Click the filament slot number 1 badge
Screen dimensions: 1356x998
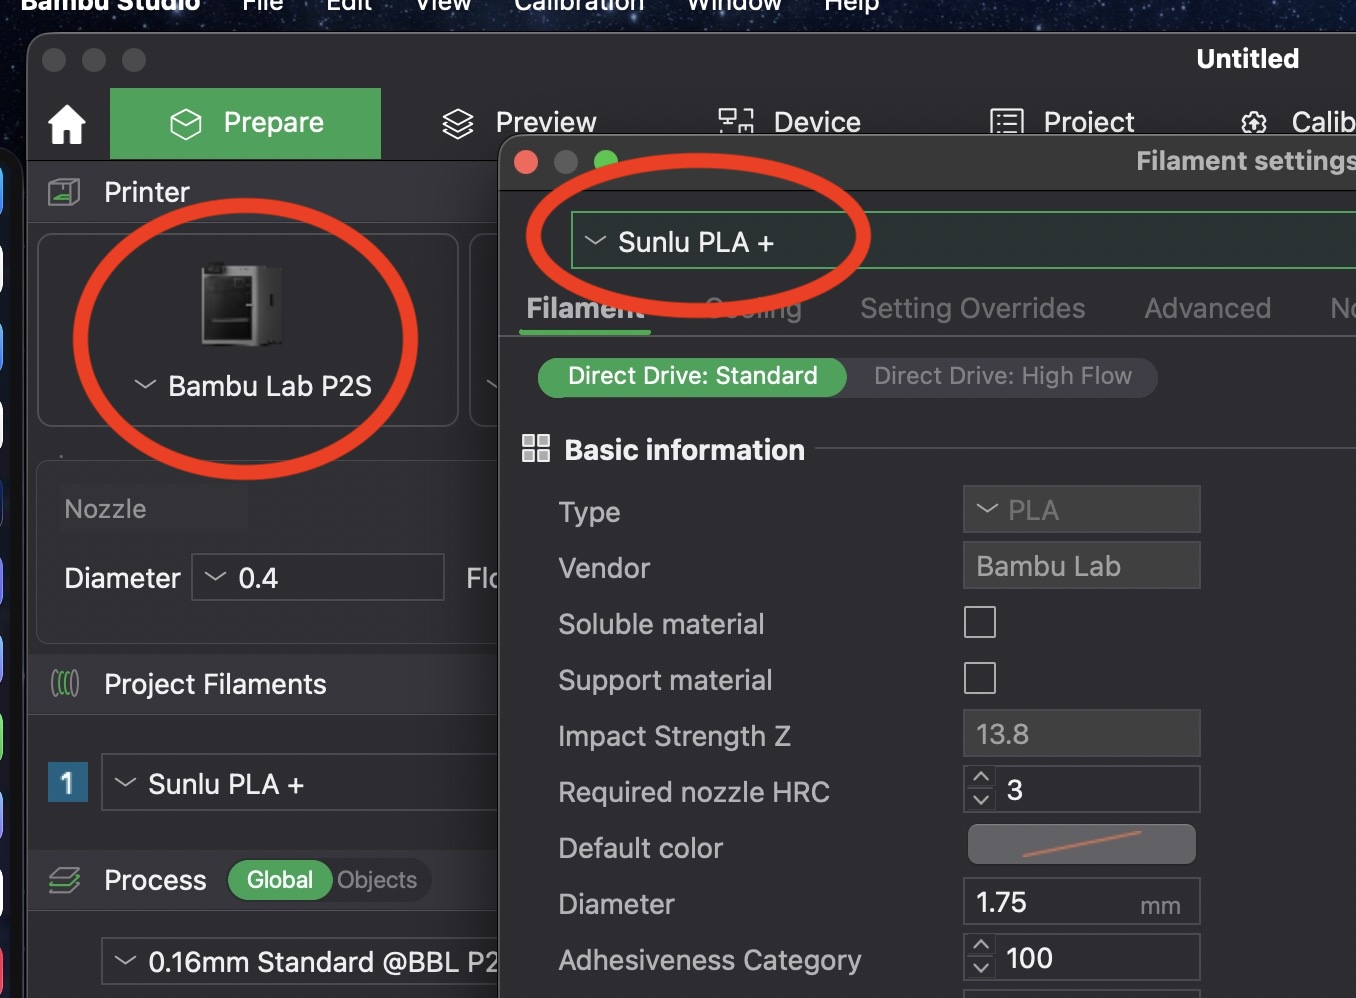coord(68,782)
